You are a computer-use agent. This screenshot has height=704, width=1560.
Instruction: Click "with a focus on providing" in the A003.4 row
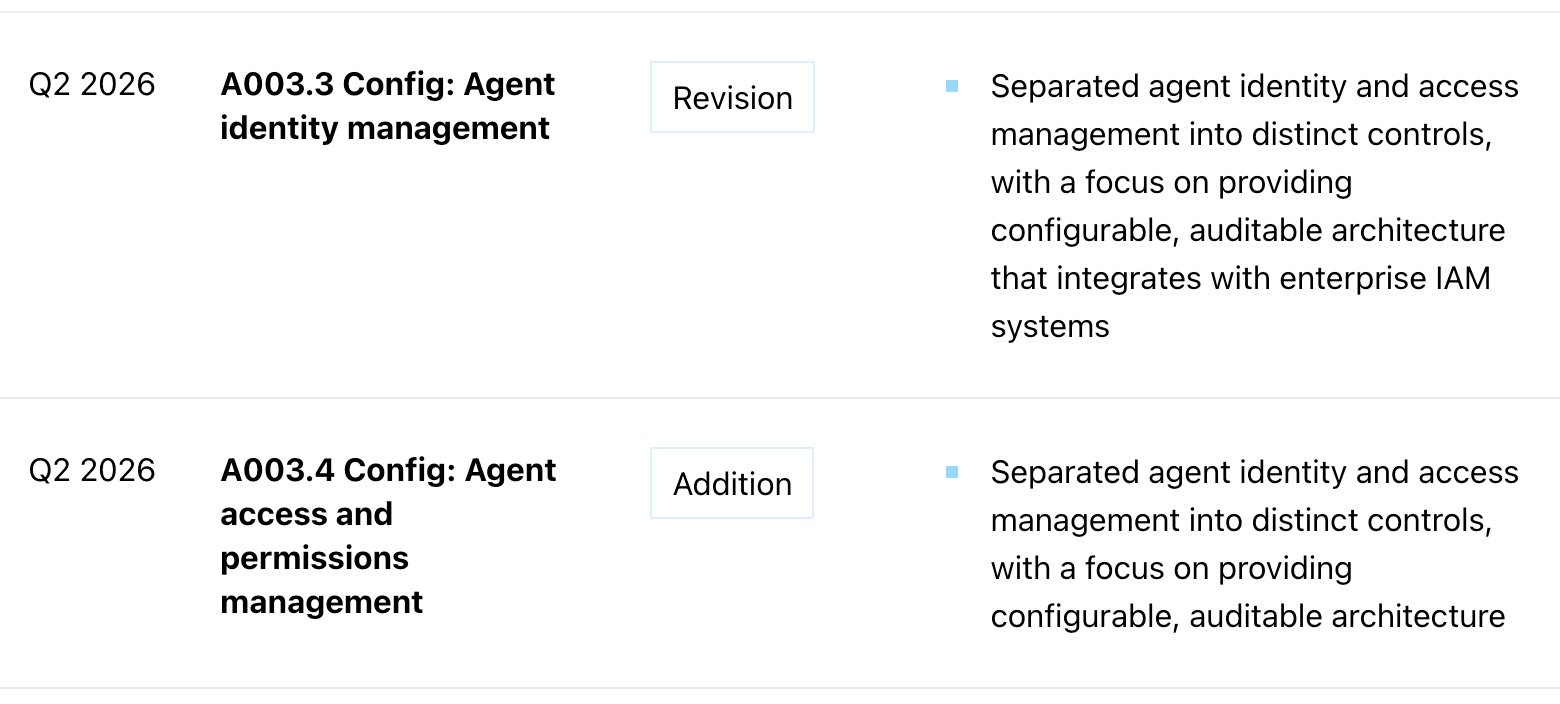(x=1171, y=568)
